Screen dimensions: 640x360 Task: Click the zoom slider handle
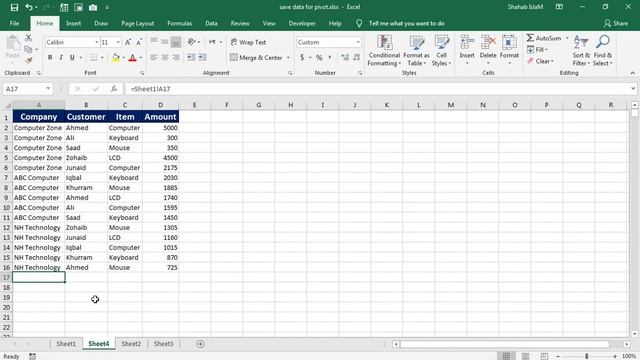coord(587,356)
